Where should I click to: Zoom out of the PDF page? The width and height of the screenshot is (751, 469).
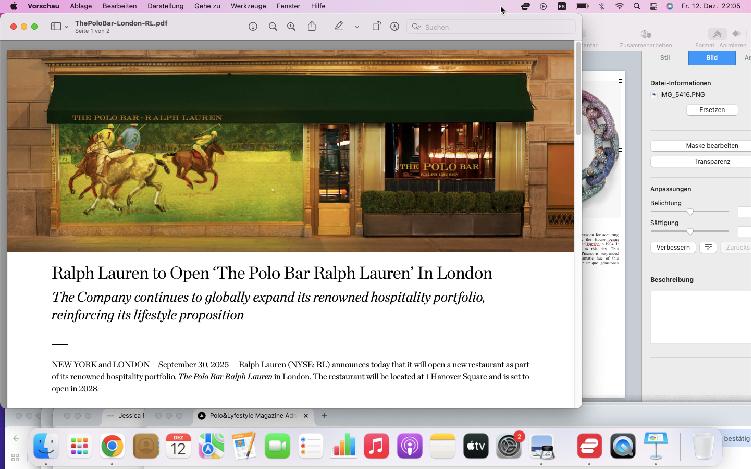tap(273, 27)
